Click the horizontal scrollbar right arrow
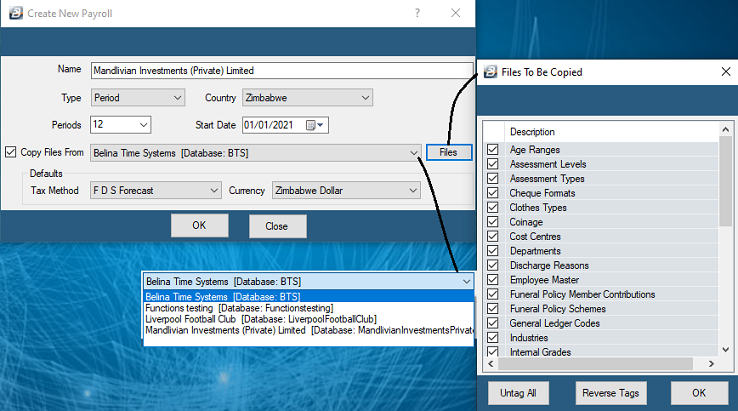 coord(711,364)
